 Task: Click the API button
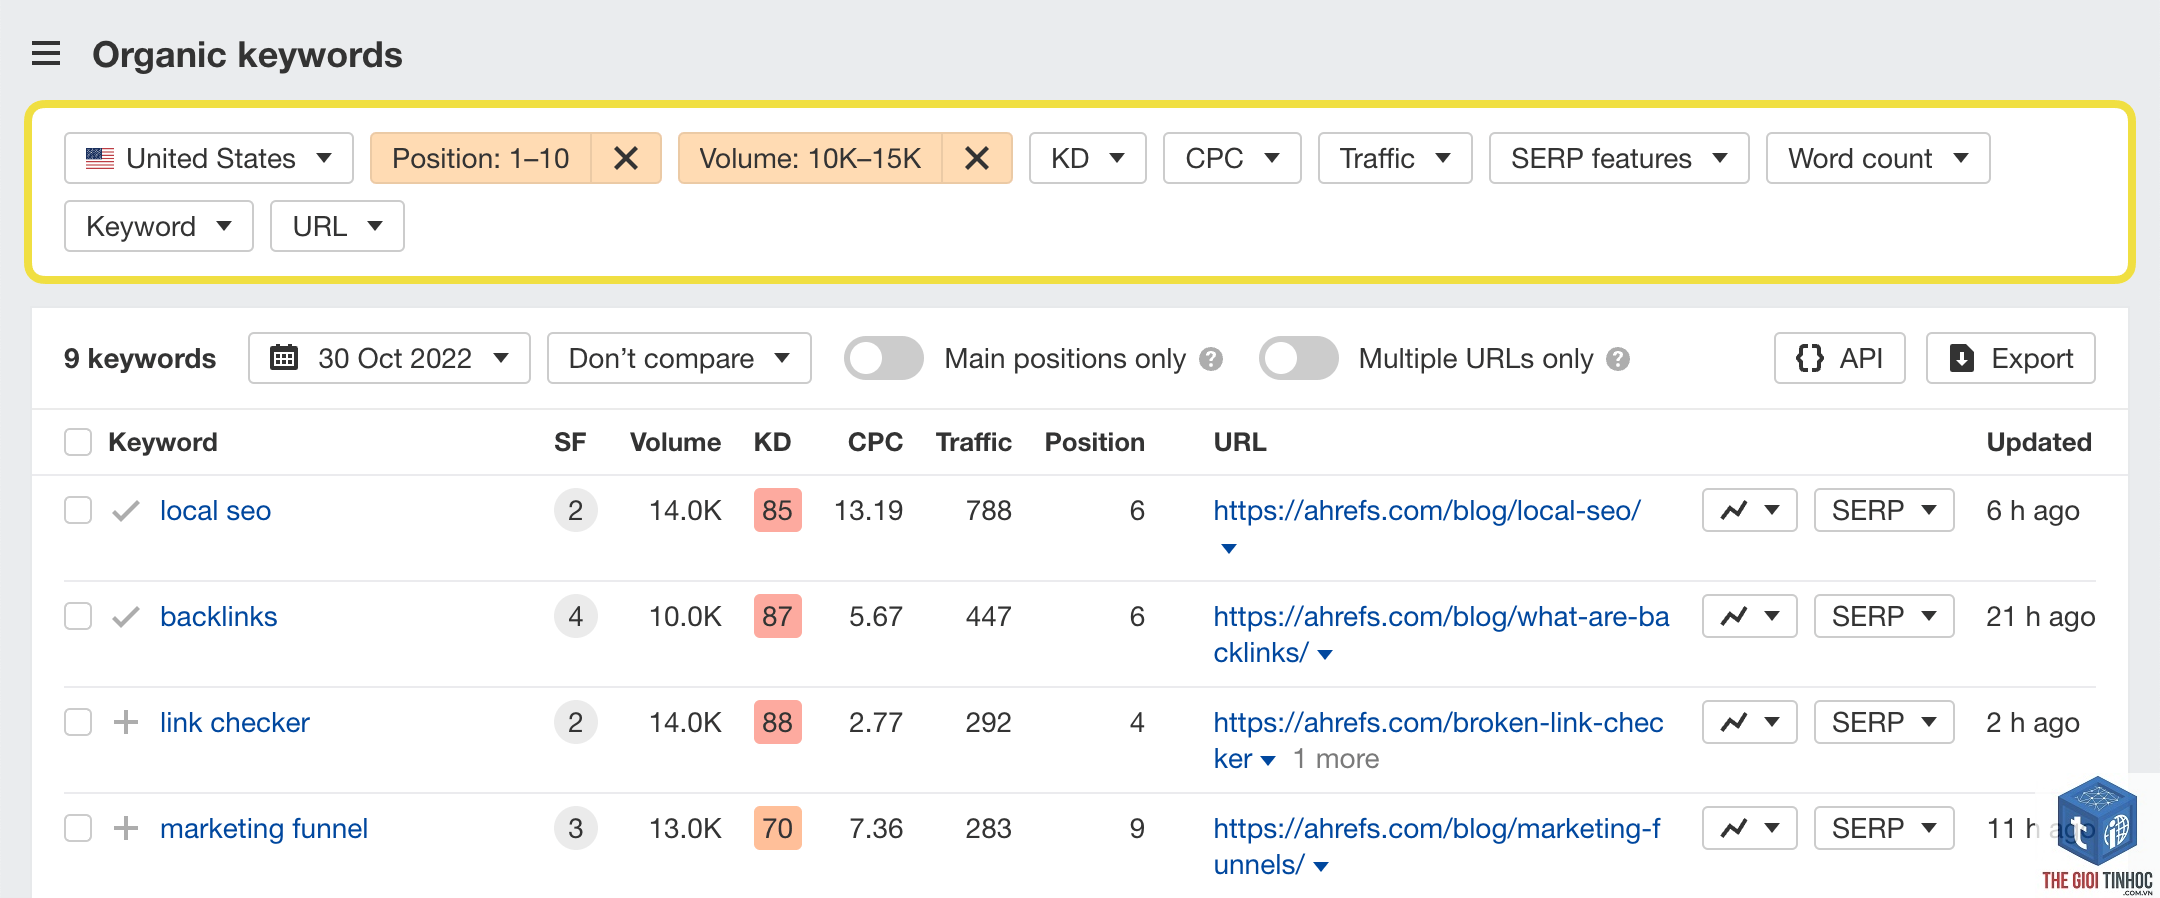tap(1840, 358)
